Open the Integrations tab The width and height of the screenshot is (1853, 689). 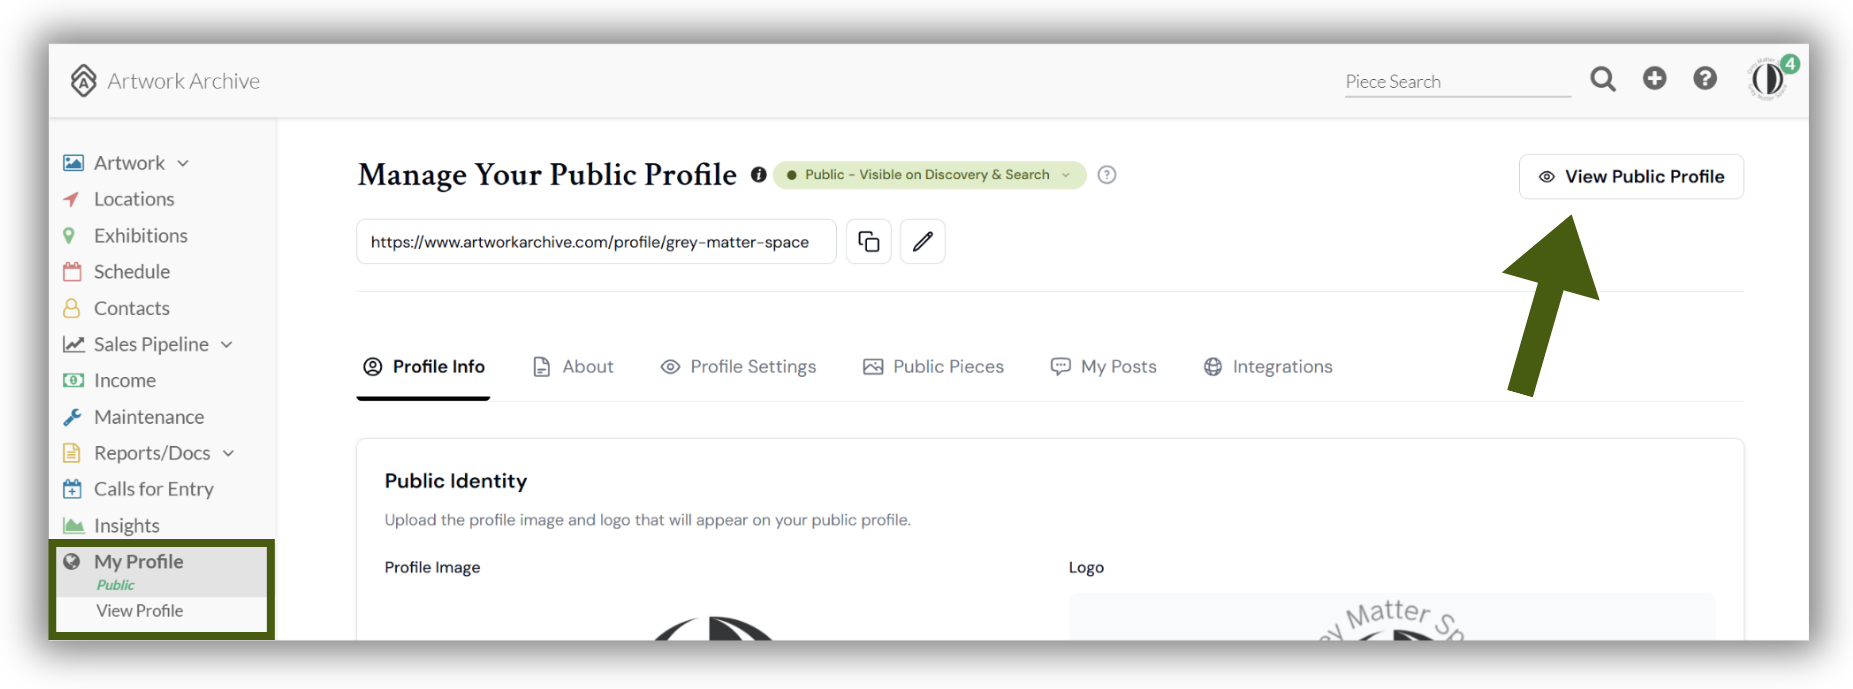click(1268, 367)
